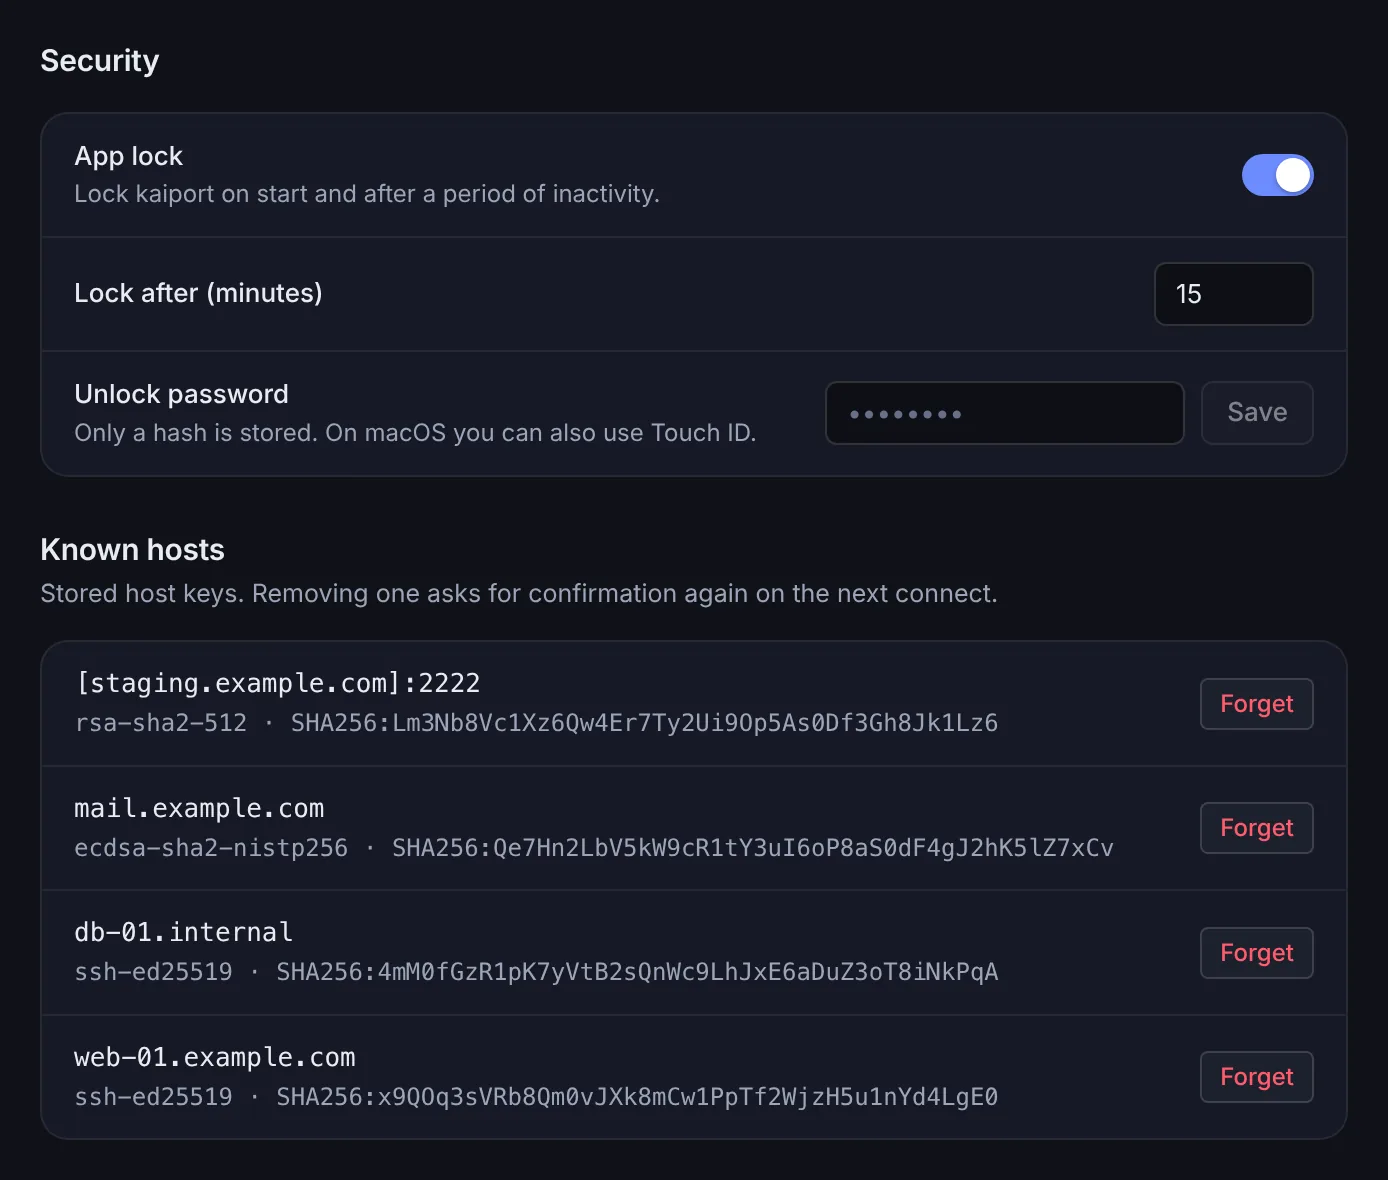Click the Security section heading
The width and height of the screenshot is (1388, 1180).
(100, 61)
